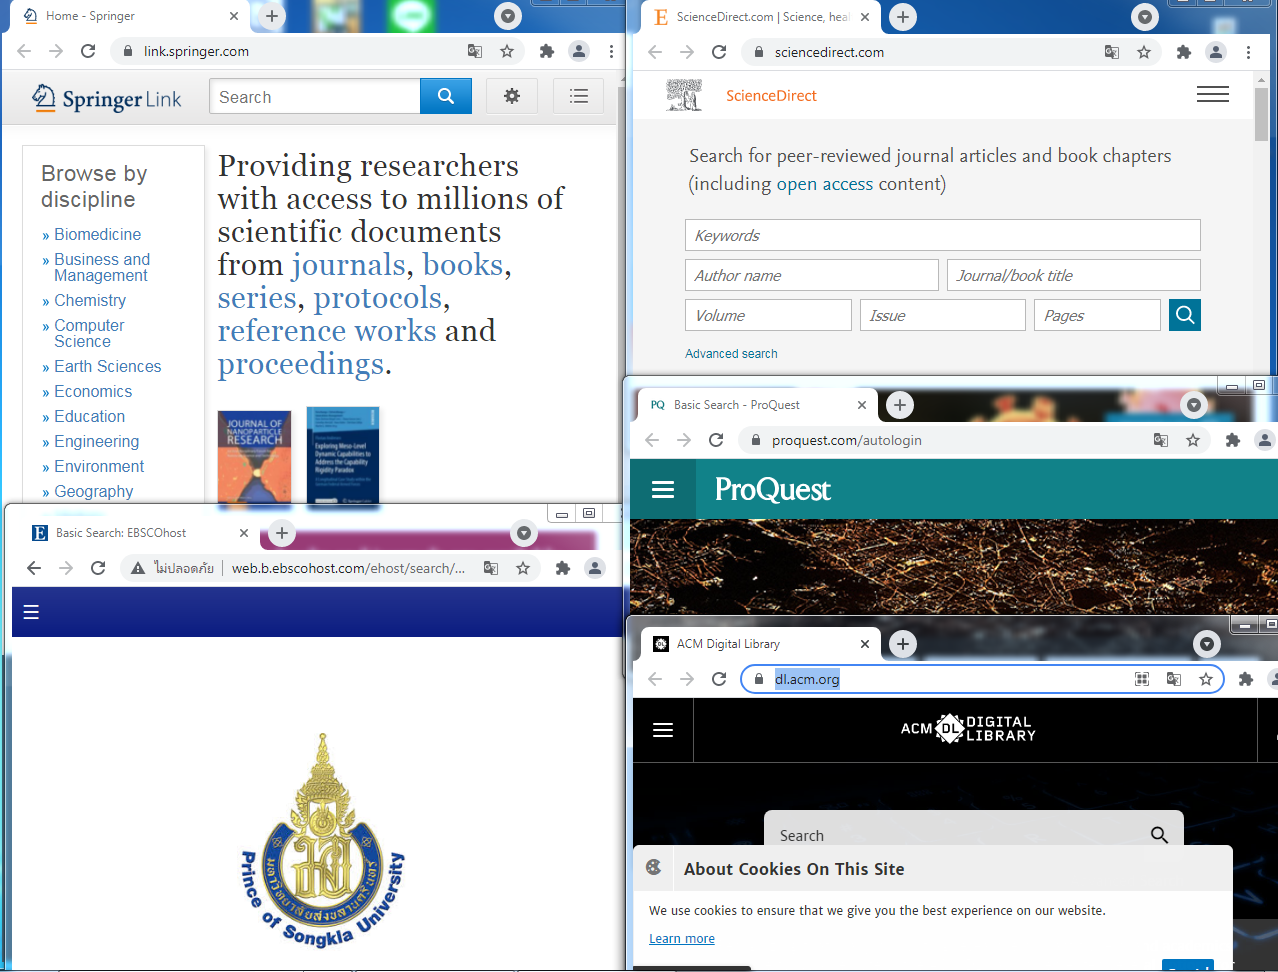This screenshot has height=972, width=1278.
Task: Click QR code icon in ACM address bar
Action: (x=1142, y=679)
